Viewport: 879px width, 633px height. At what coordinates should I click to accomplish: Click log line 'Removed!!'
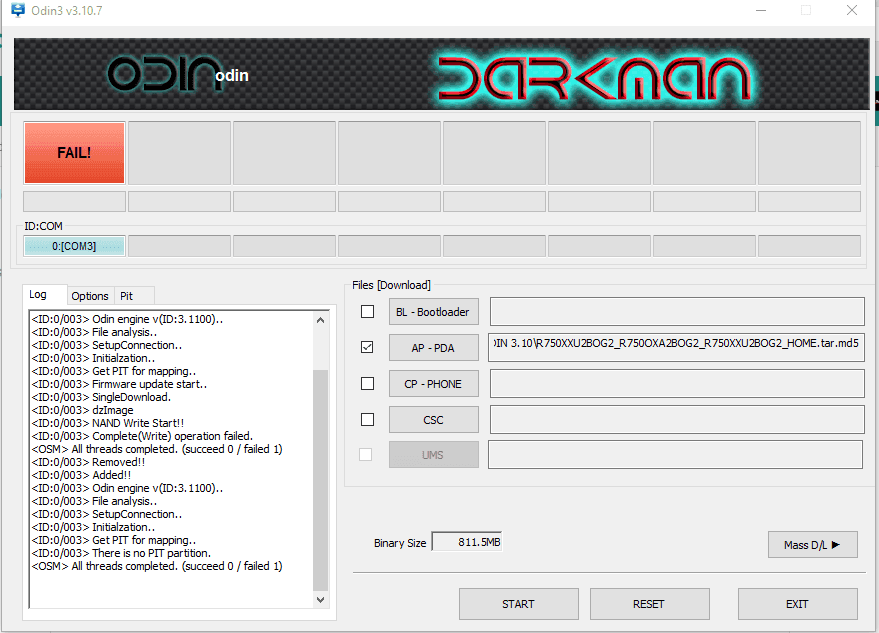(89, 462)
